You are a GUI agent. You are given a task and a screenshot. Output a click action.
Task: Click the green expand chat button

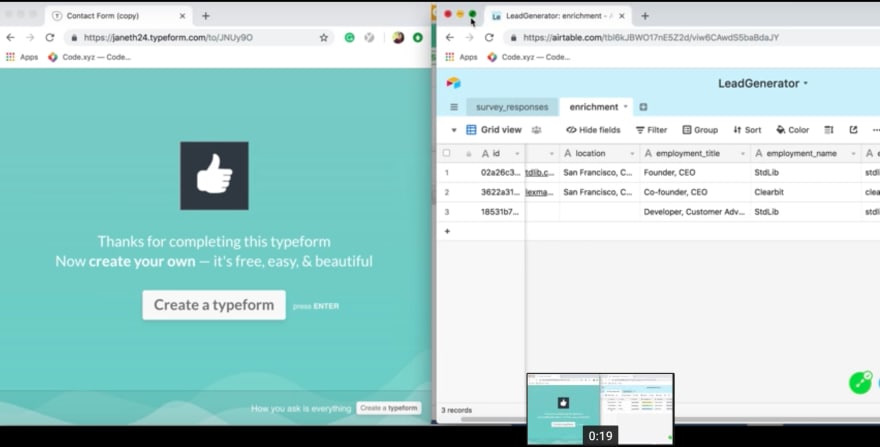pyautogui.click(x=860, y=382)
